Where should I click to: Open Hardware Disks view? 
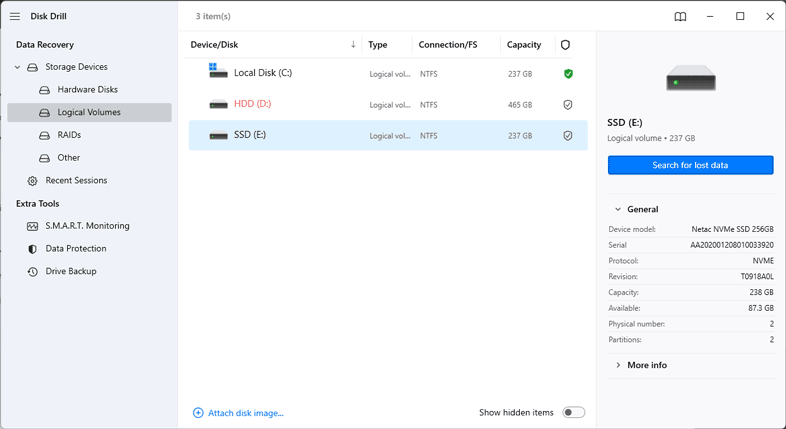click(87, 90)
